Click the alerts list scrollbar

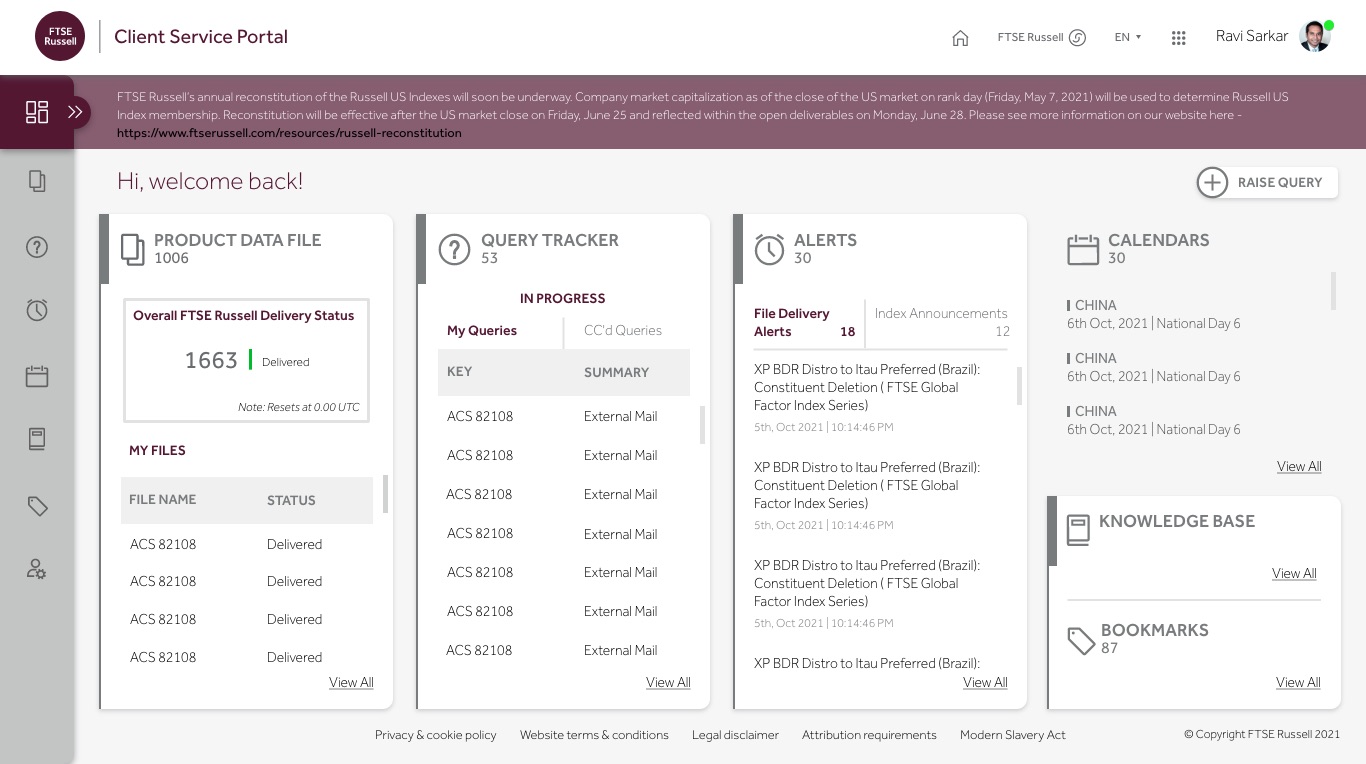[1019, 386]
